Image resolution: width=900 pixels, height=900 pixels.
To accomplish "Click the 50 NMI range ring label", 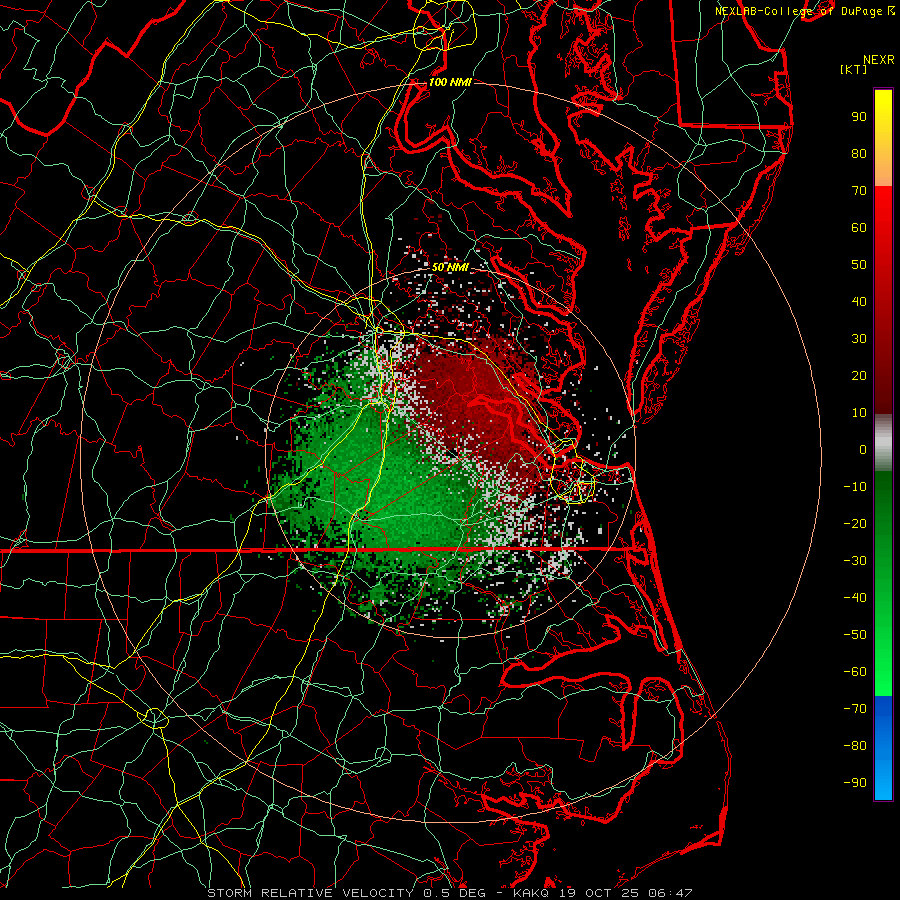I will click(x=450, y=268).
